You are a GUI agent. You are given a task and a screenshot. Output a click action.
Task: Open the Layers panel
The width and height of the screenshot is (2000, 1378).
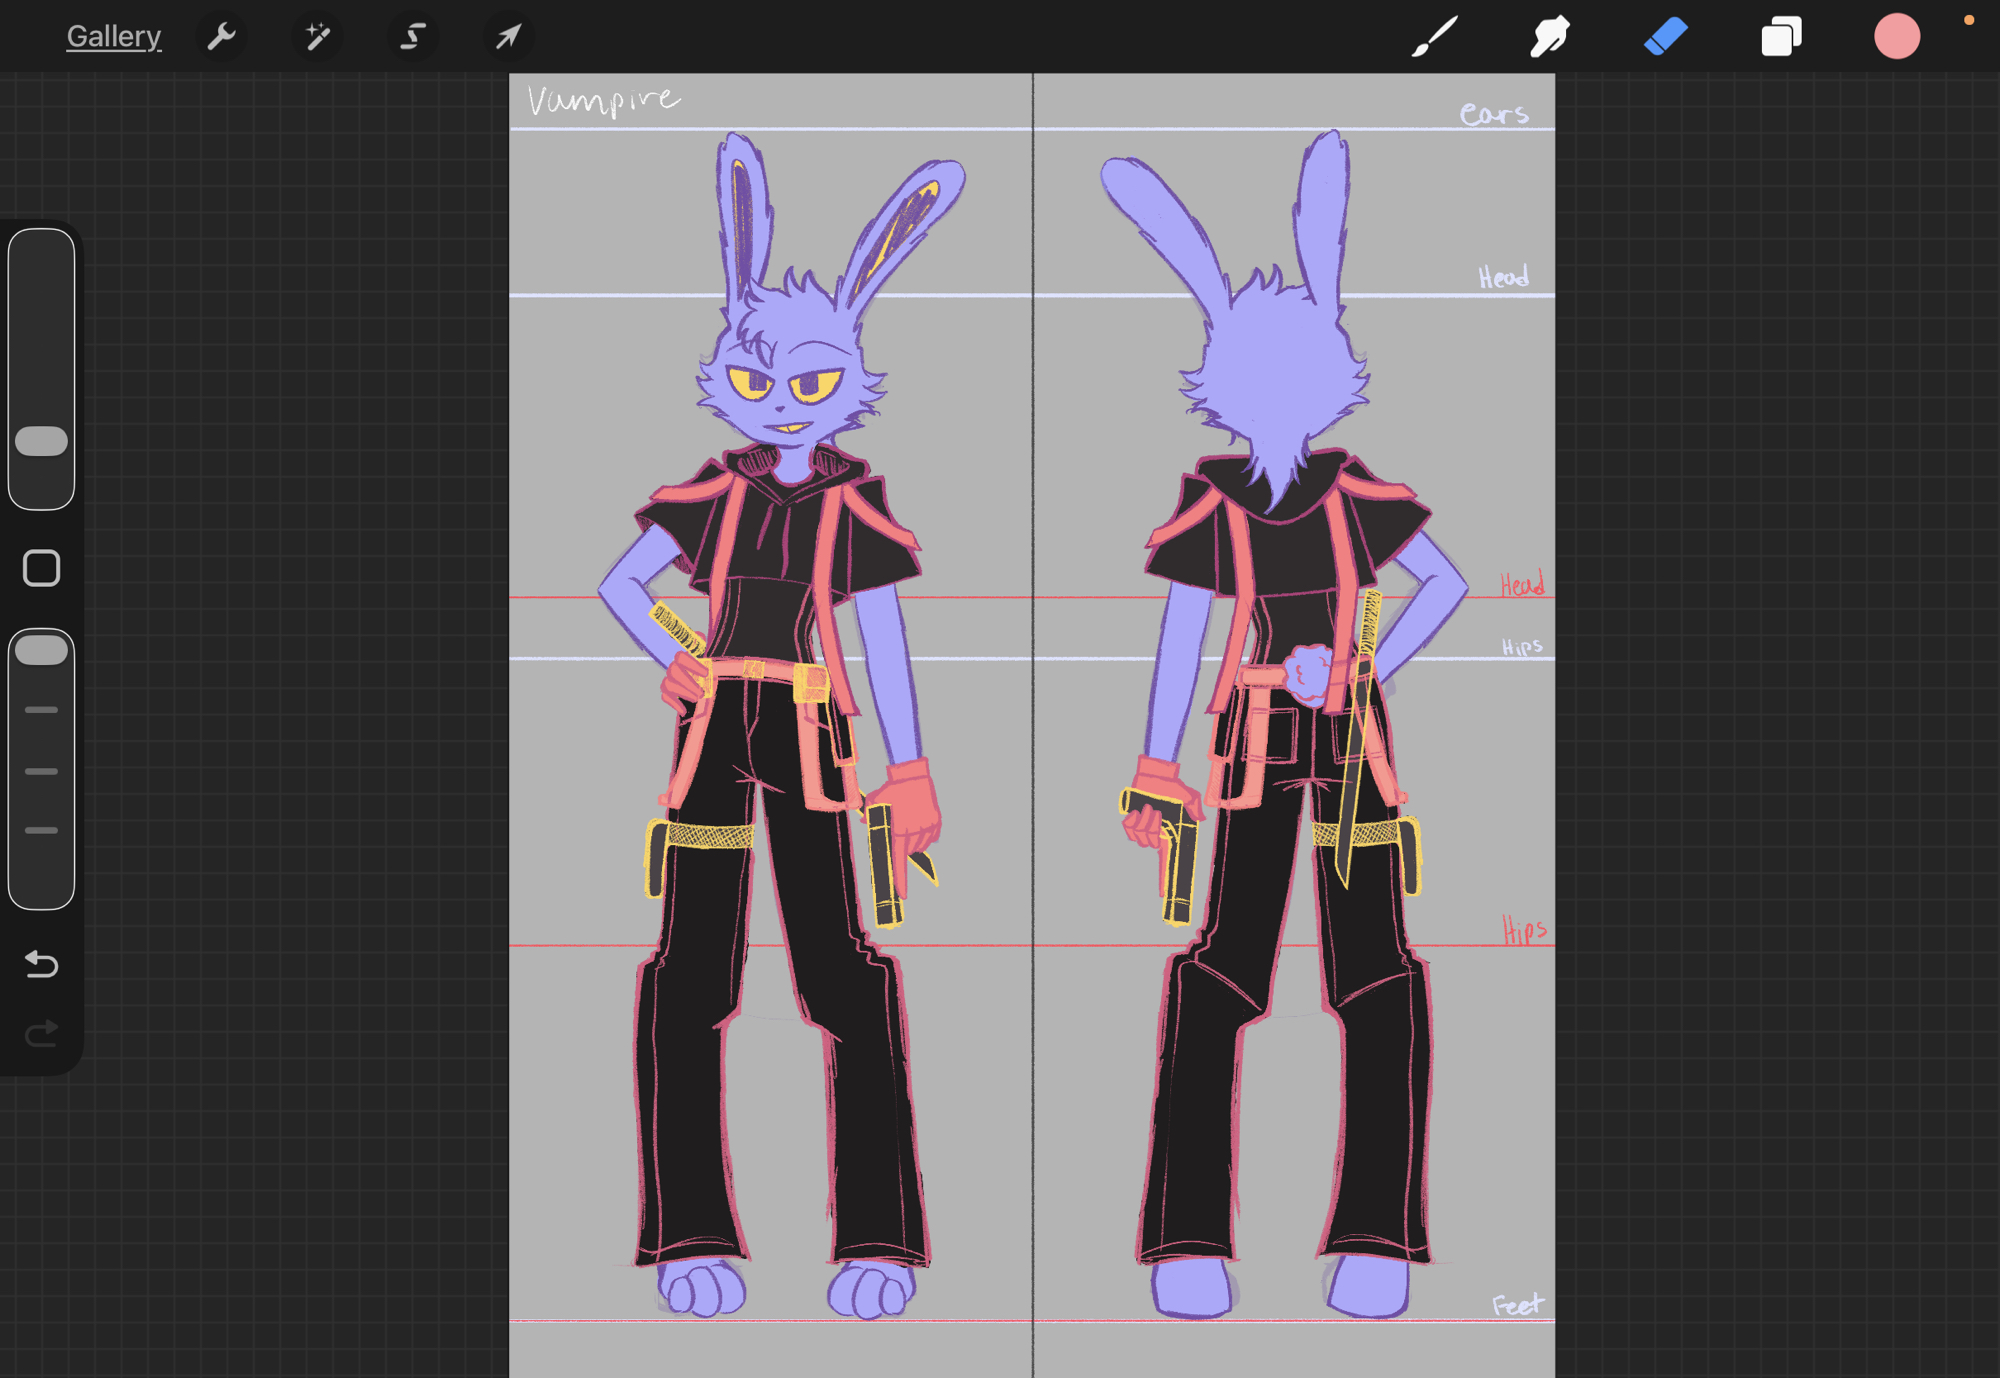coord(1780,37)
